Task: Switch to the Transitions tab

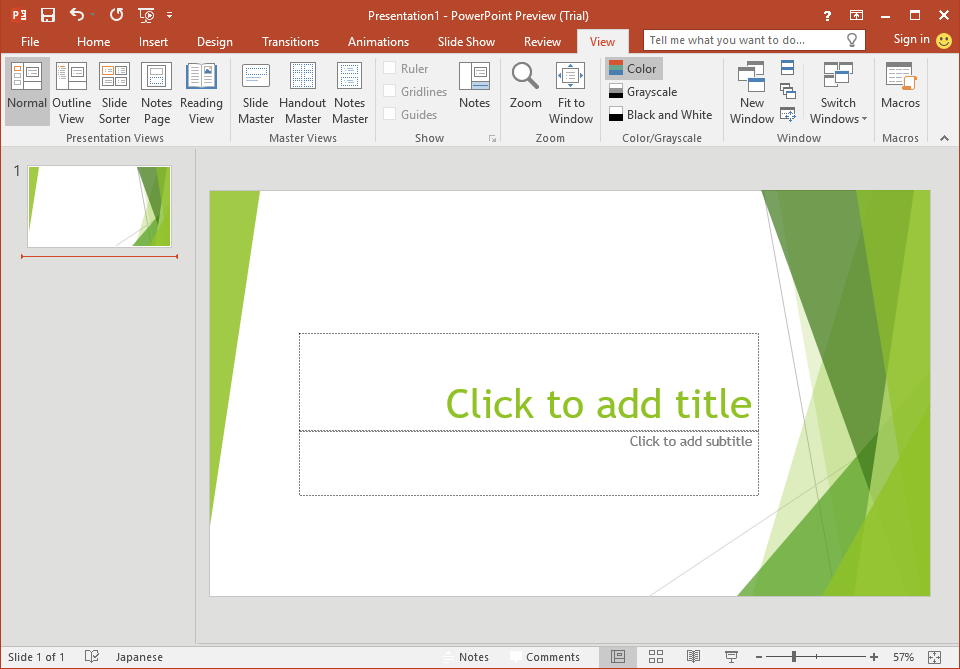Action: (x=290, y=42)
